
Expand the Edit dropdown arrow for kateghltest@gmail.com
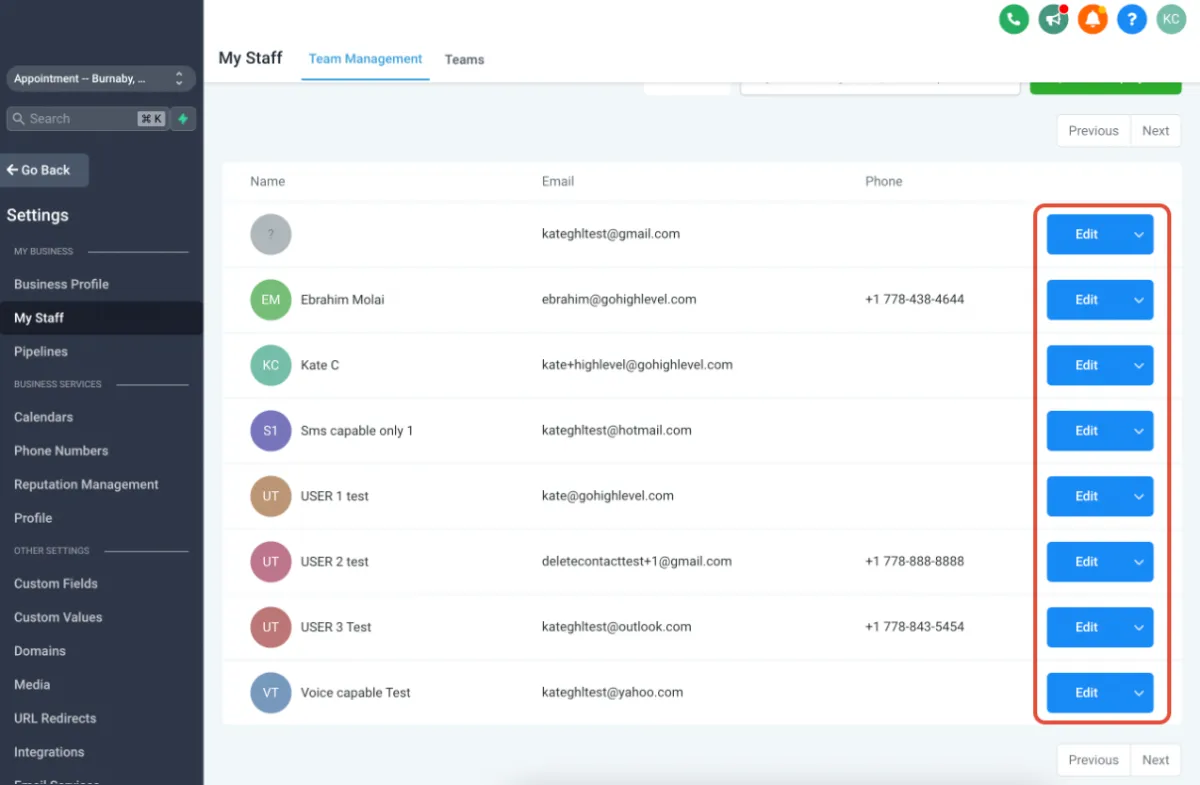[x=1139, y=234]
